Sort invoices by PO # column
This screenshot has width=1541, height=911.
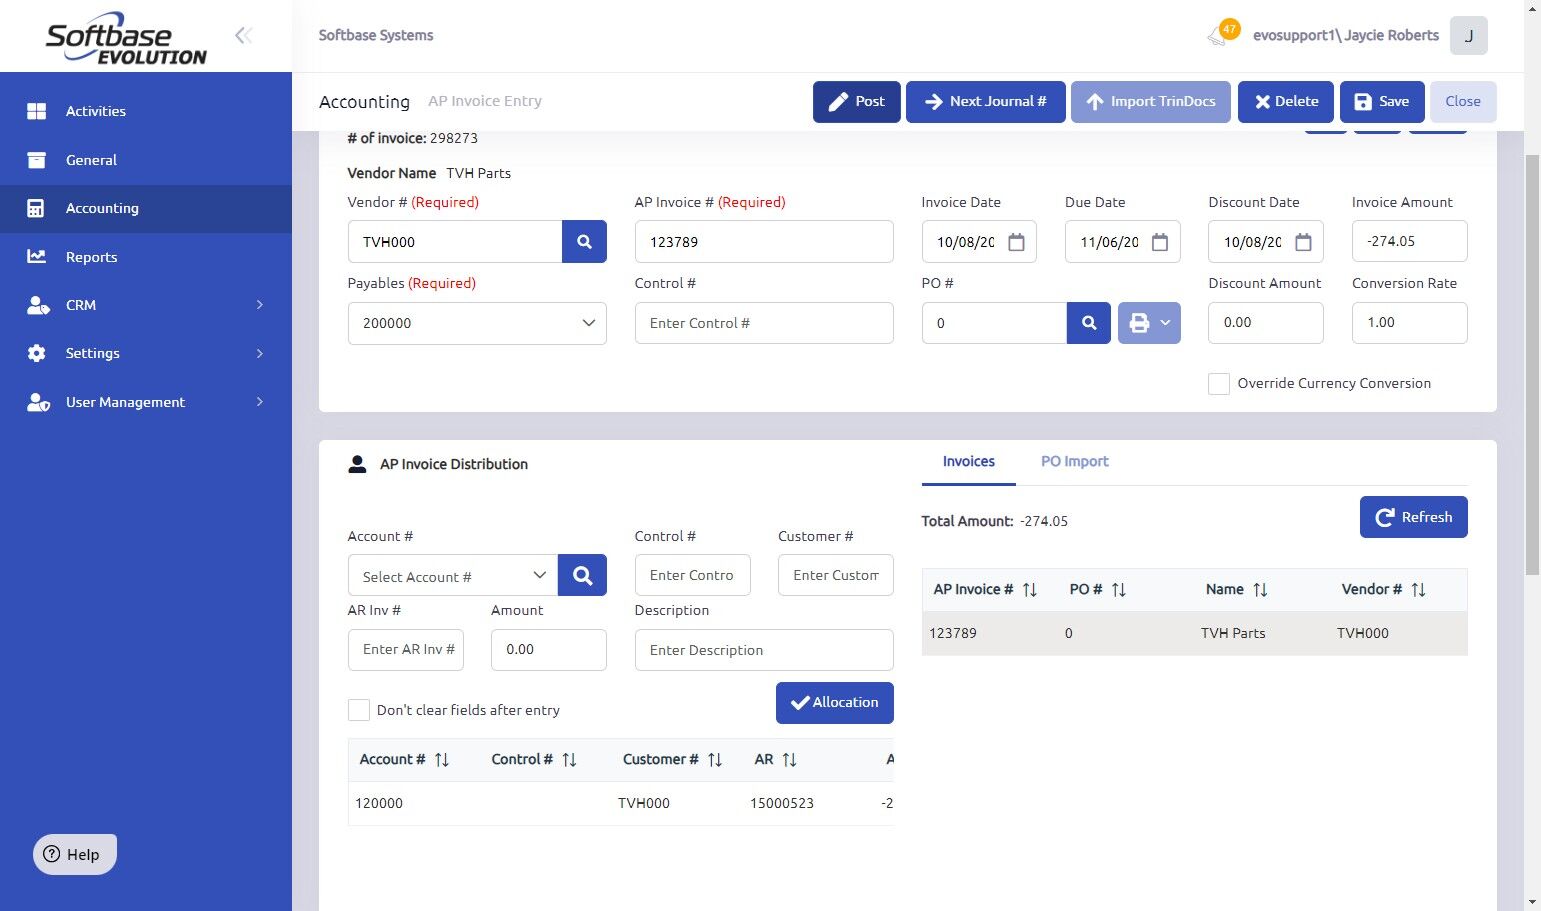coord(1119,590)
